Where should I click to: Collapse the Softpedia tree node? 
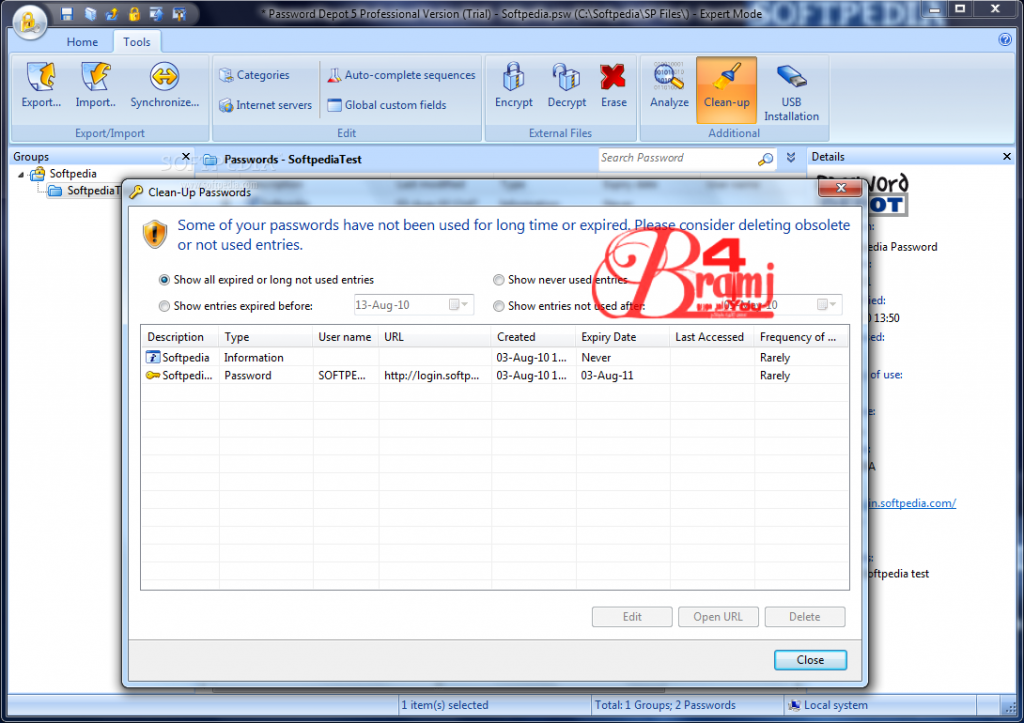21,174
